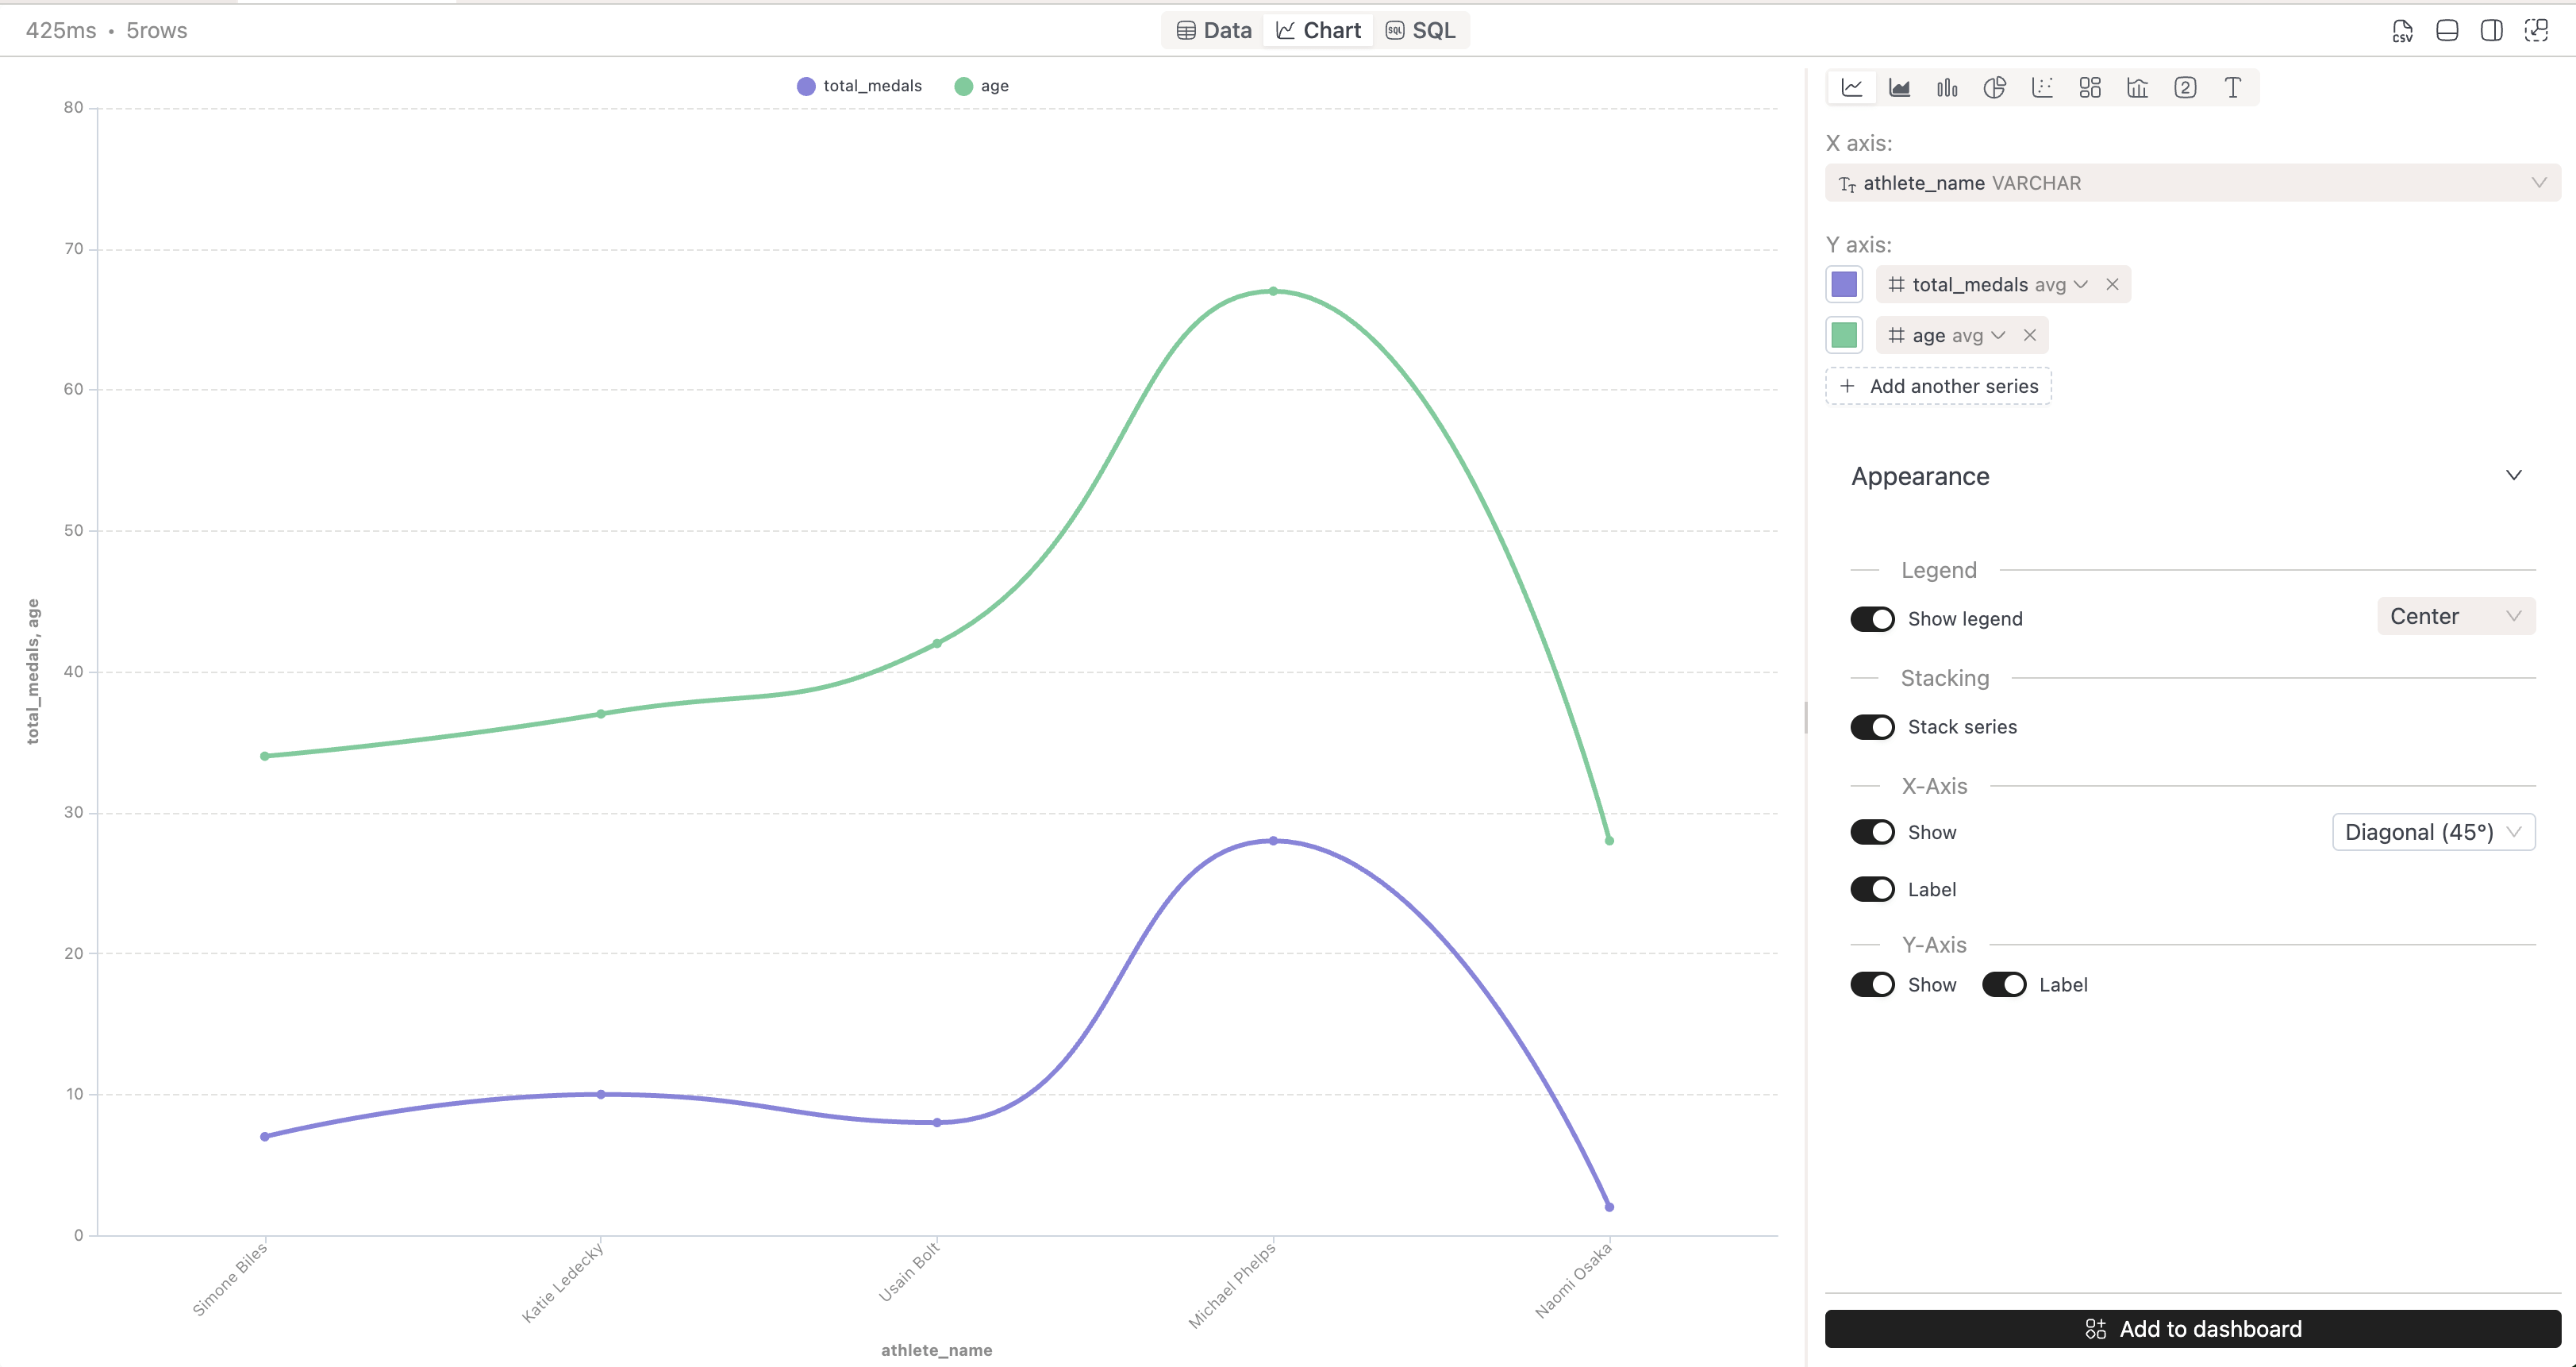Switch to the bar chart type

1947,87
